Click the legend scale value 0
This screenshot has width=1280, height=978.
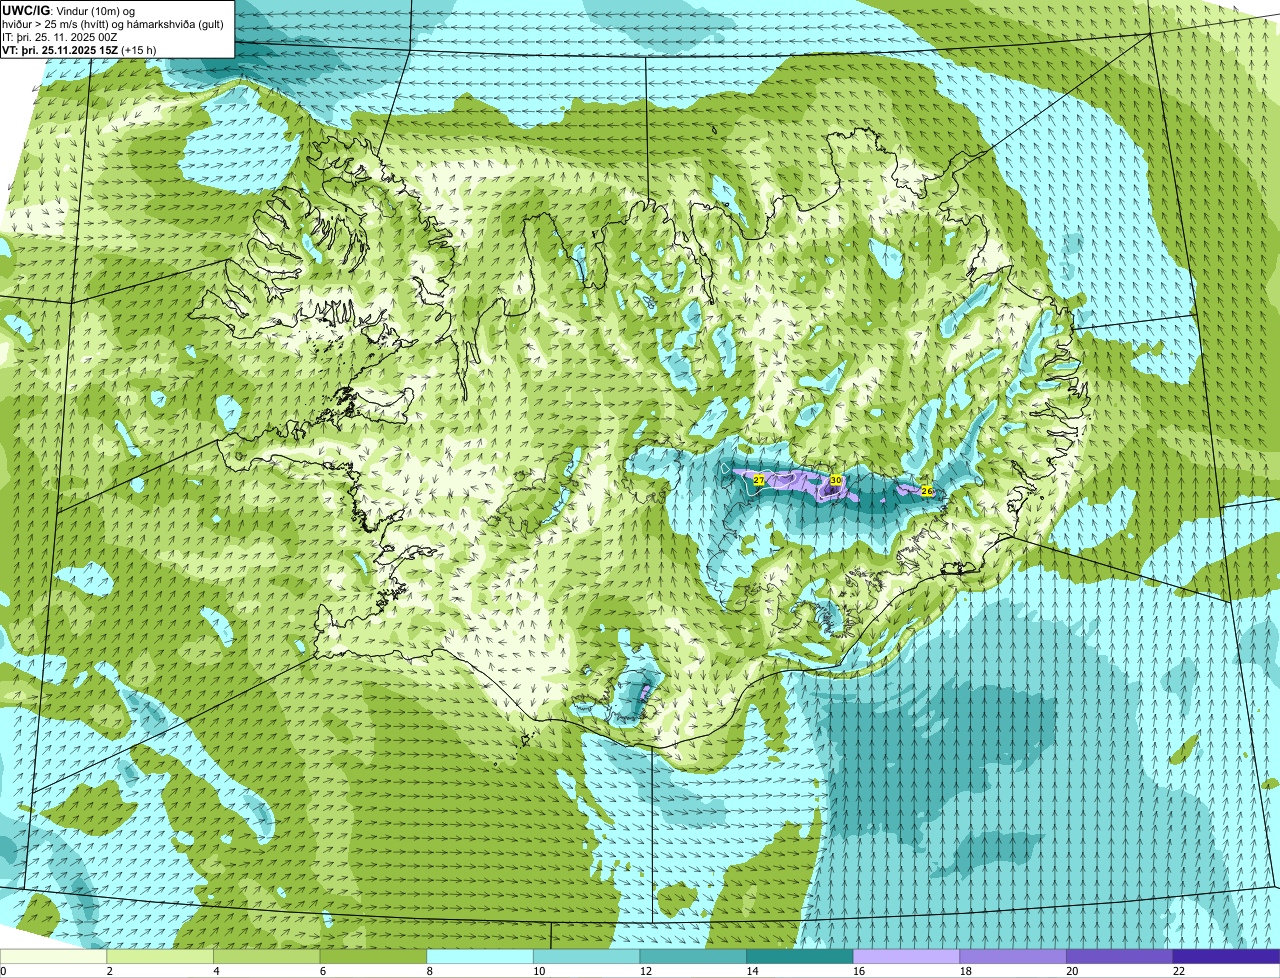point(3,971)
